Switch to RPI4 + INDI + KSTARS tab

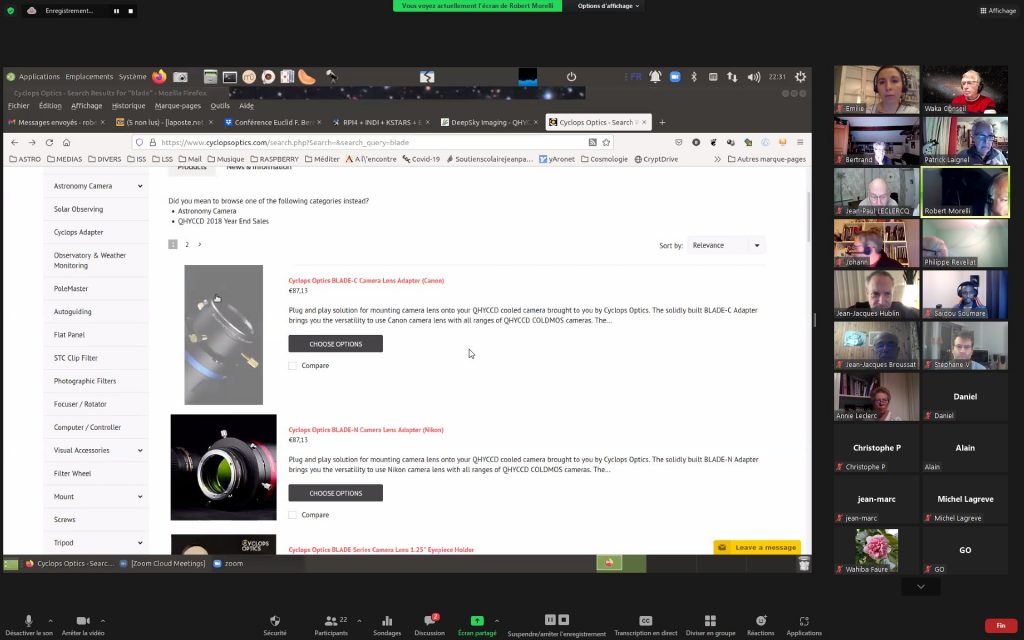(x=381, y=122)
